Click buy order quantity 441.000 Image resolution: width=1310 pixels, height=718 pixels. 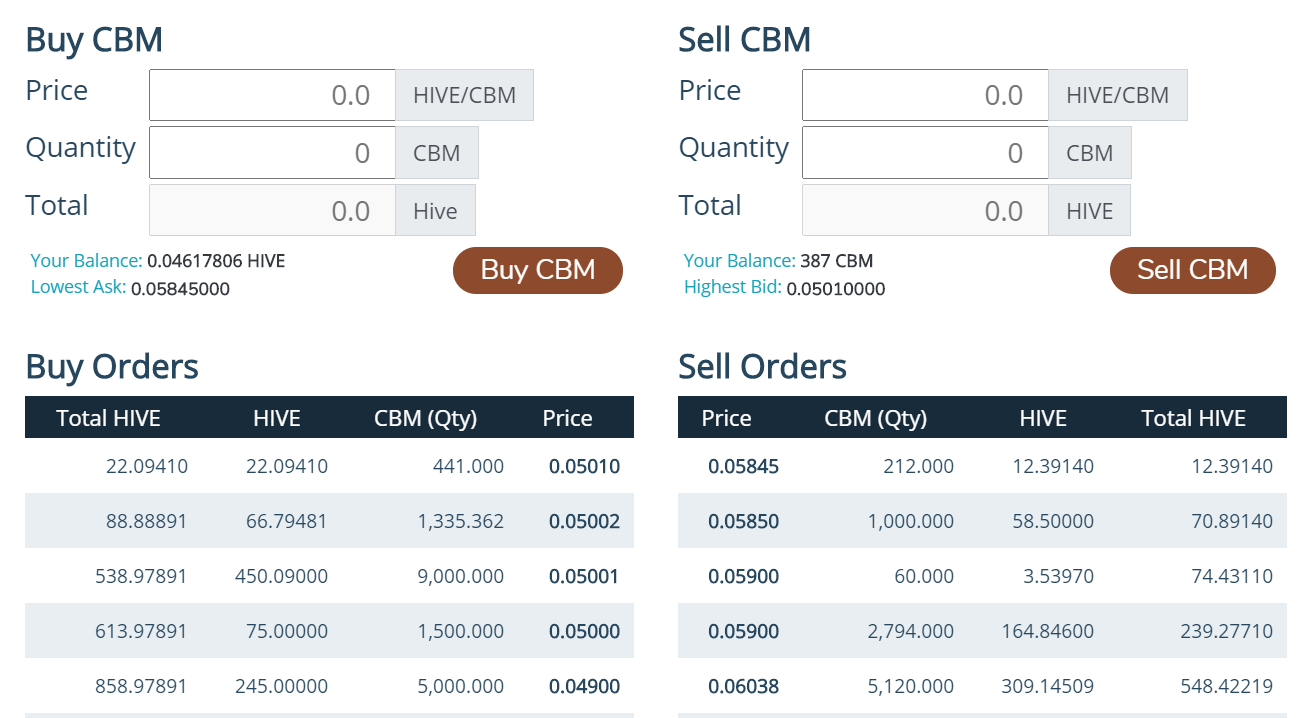[x=469, y=466]
